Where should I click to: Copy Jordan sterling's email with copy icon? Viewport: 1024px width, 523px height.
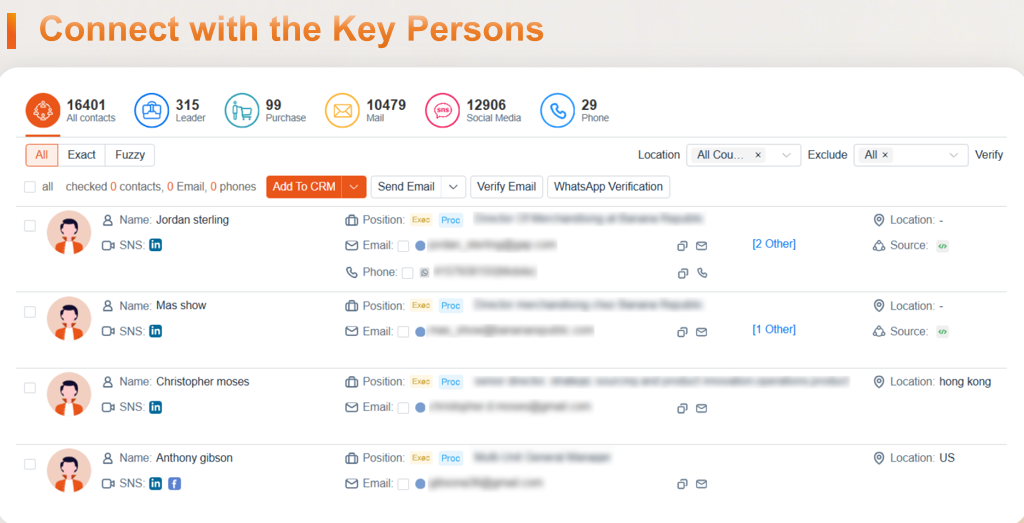click(x=682, y=246)
